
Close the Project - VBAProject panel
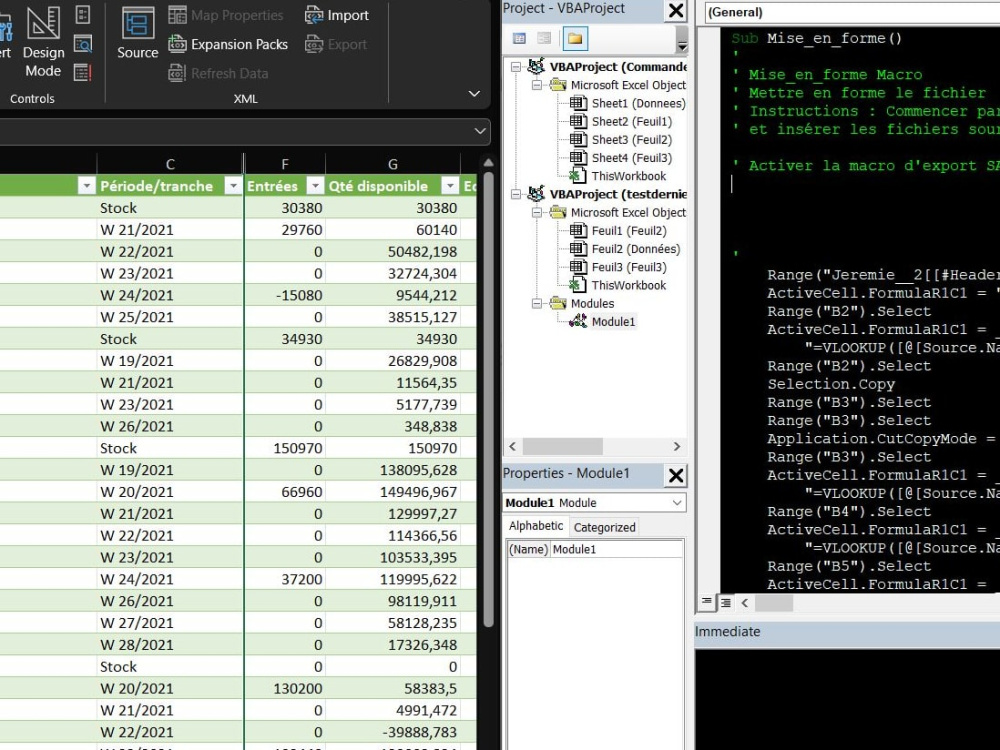pos(675,11)
